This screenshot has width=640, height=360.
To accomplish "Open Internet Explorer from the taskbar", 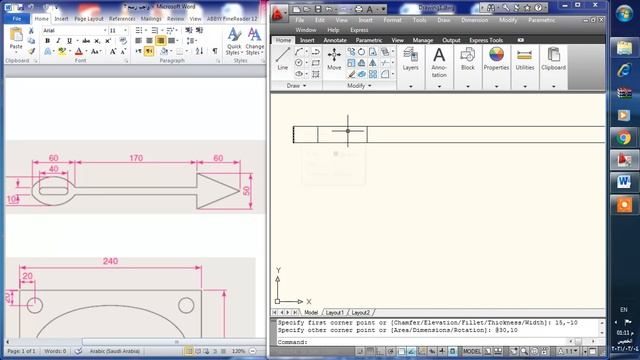I will [624, 71].
